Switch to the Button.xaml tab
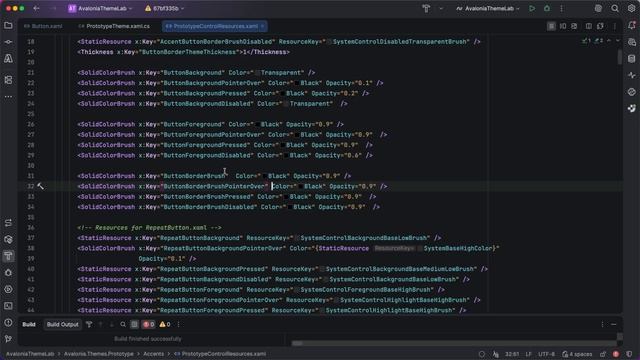The width and height of the screenshot is (640, 360). [x=43, y=26]
